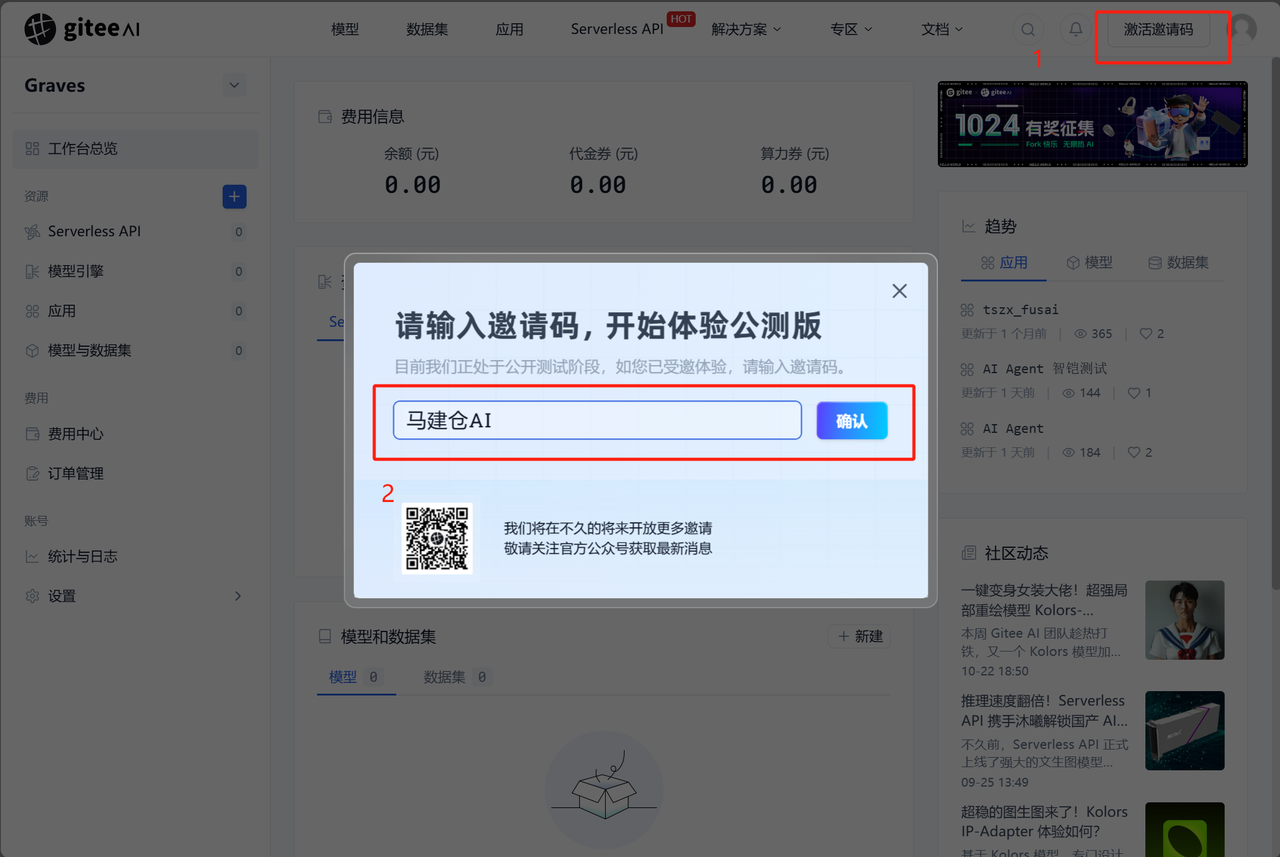This screenshot has height=857, width=1280.
Task: Open the user avatar menu
Action: (1242, 29)
